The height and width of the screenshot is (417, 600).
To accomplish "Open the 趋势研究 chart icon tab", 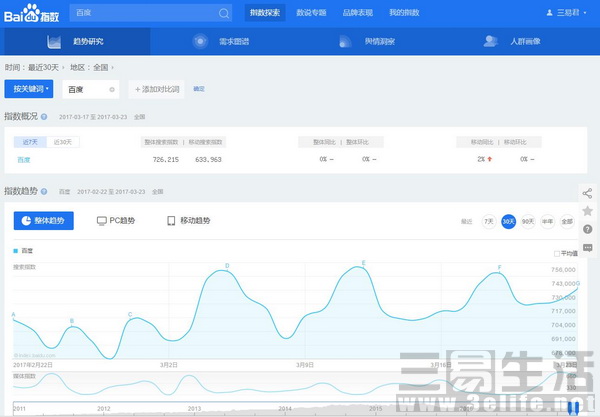I will point(54,42).
